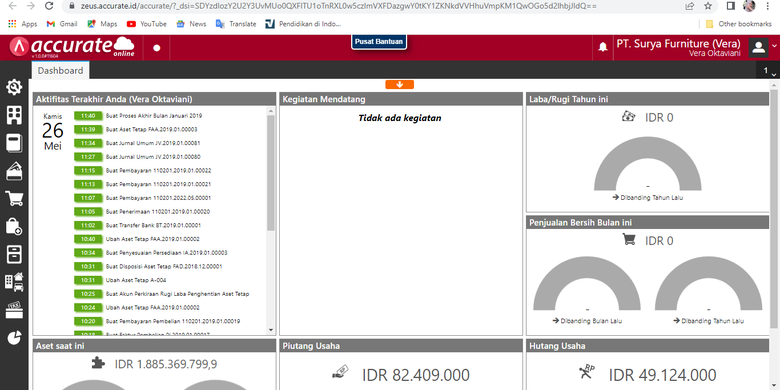Click the dashboard main vertical scrollbar
780x390 pixels.
click(x=774, y=209)
